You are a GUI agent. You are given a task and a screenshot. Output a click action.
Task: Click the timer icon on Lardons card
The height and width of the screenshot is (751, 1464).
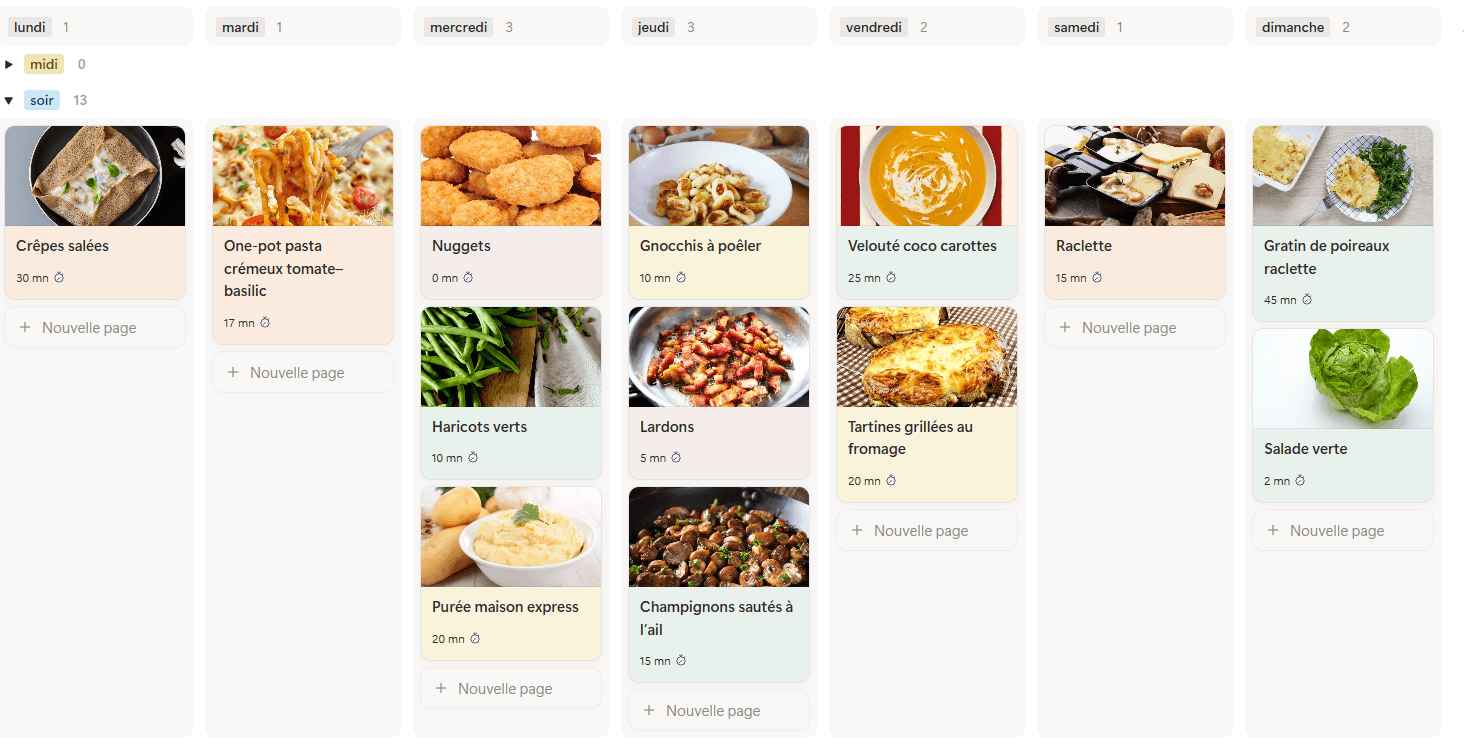click(676, 458)
